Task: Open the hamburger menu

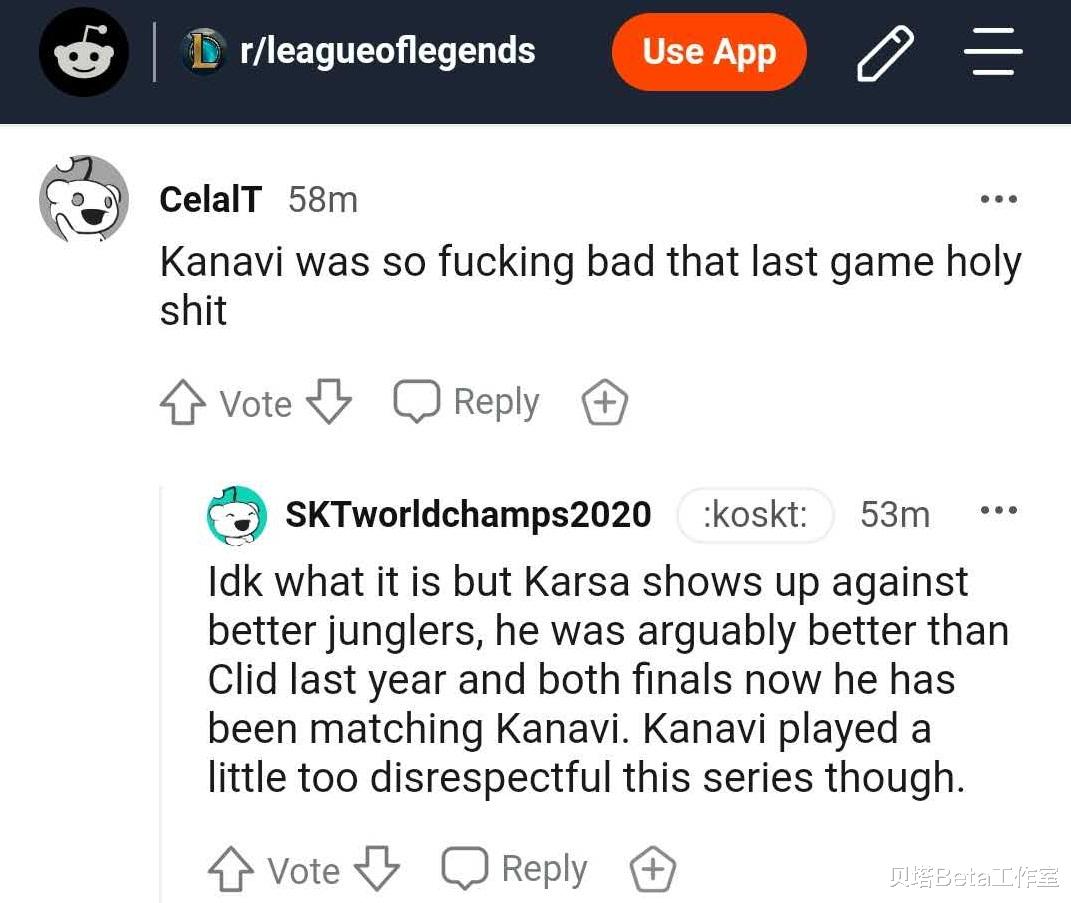Action: point(993,52)
